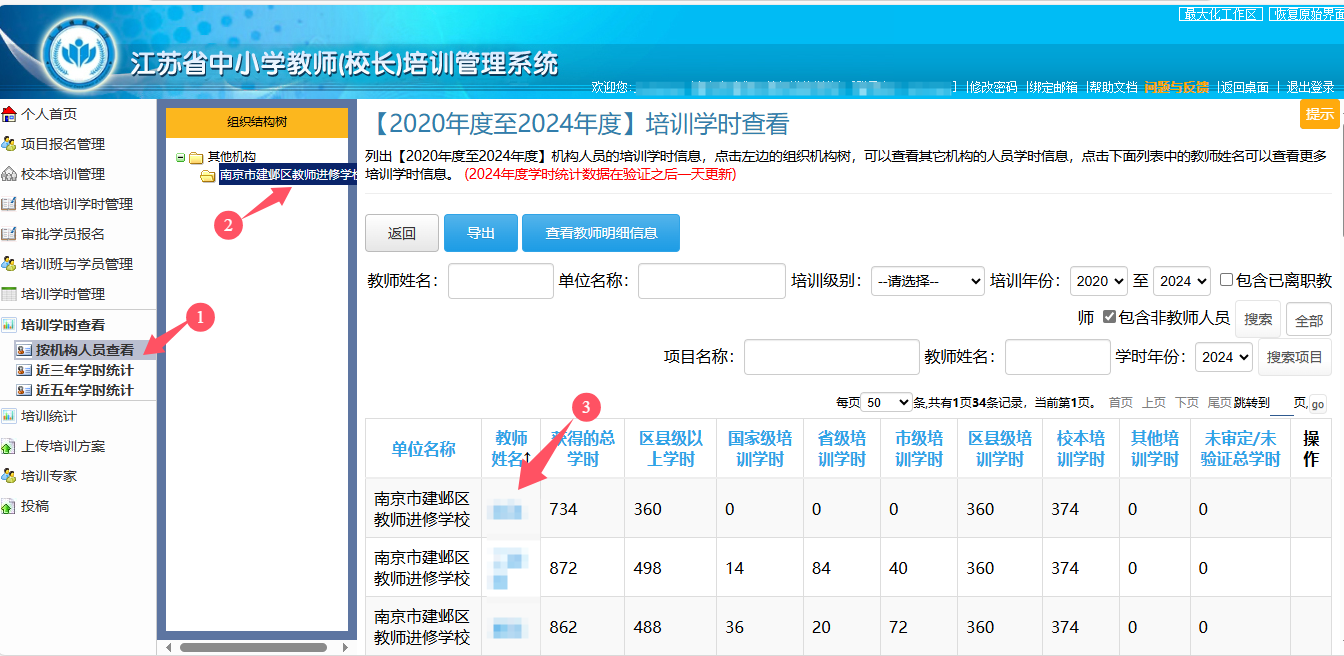Toggle 包含已离职教师 checkbox
This screenshot has height=656, width=1344.
tap(1226, 281)
